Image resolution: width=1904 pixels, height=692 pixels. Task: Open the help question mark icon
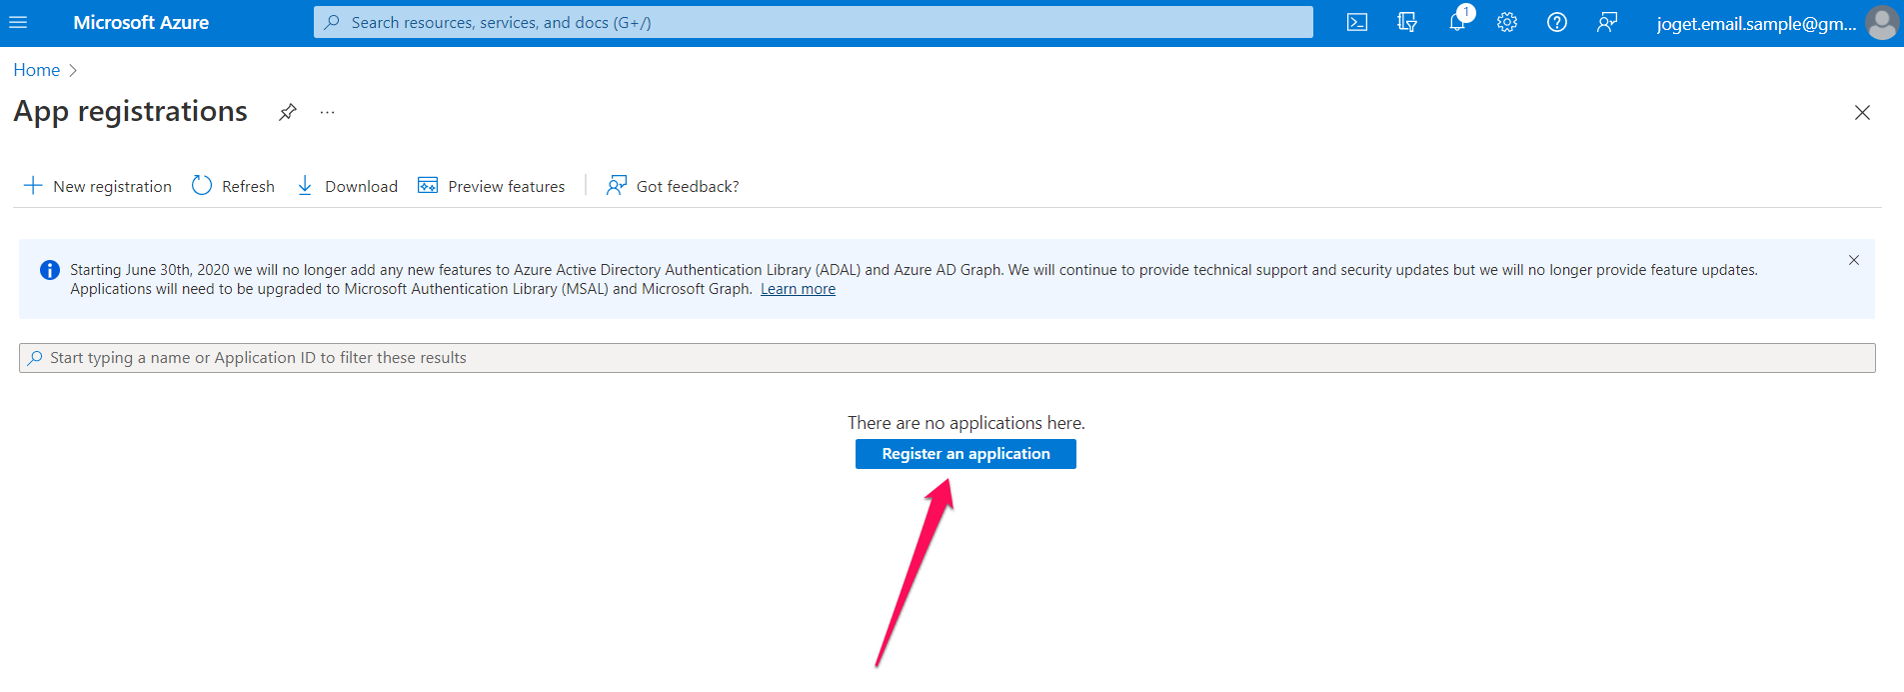(1557, 22)
